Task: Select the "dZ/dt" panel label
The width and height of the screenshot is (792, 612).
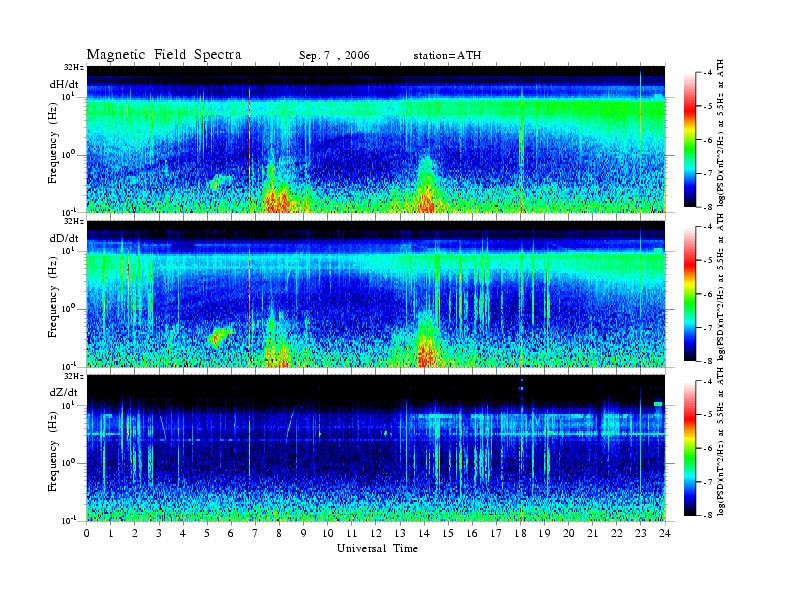Action: pyautogui.click(x=64, y=392)
